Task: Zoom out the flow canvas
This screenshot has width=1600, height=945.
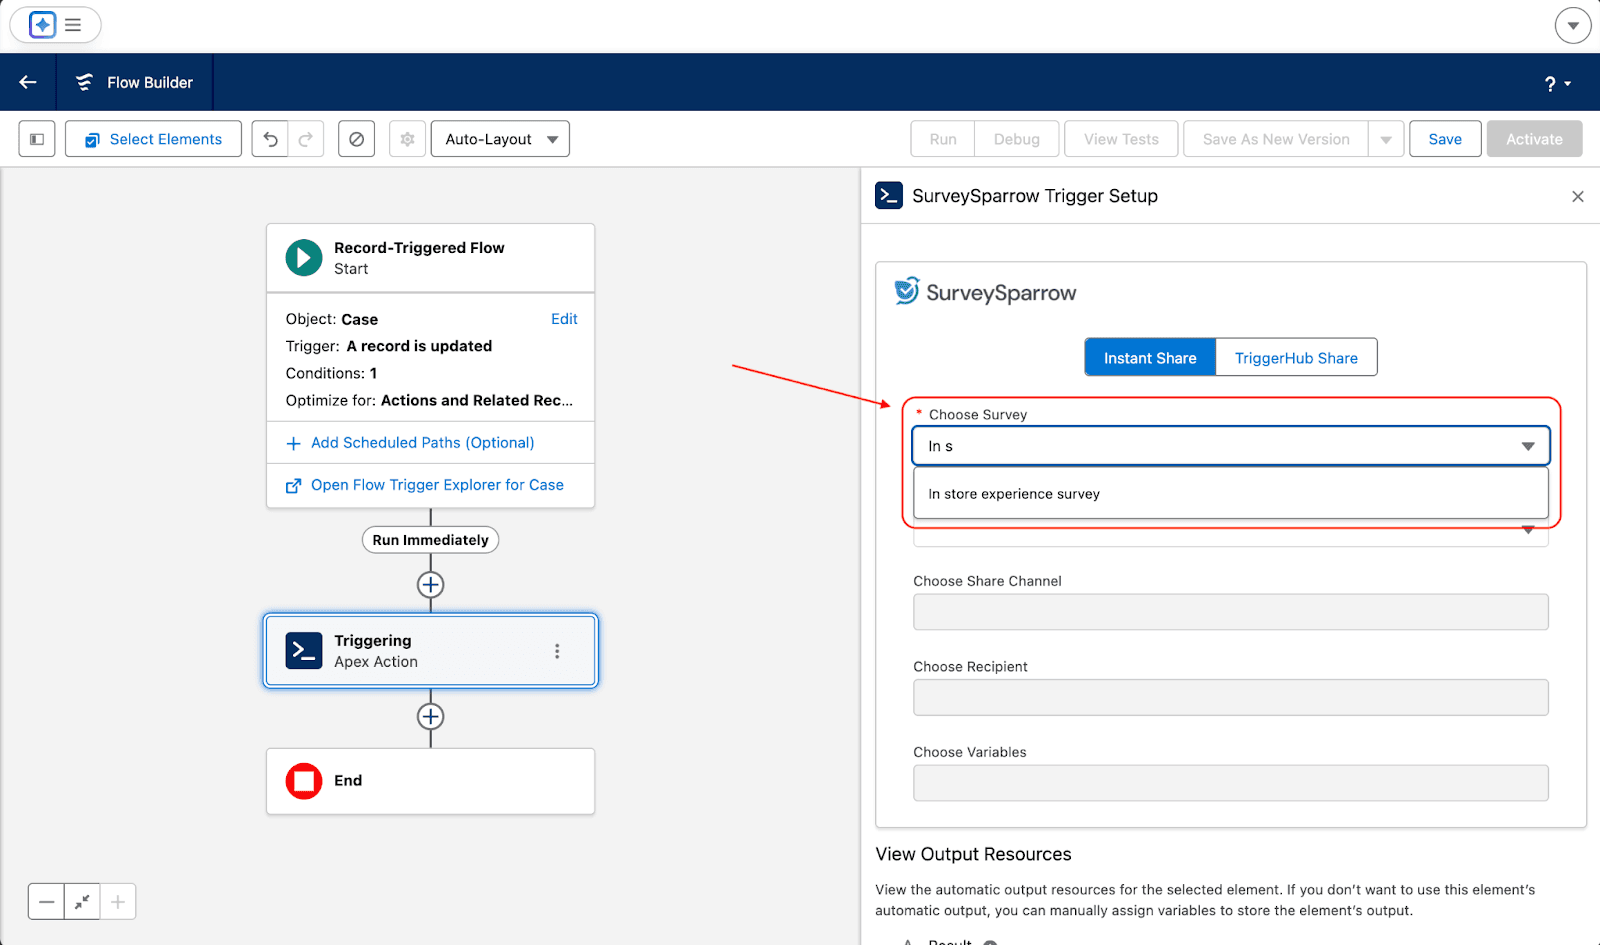Action: [x=46, y=902]
